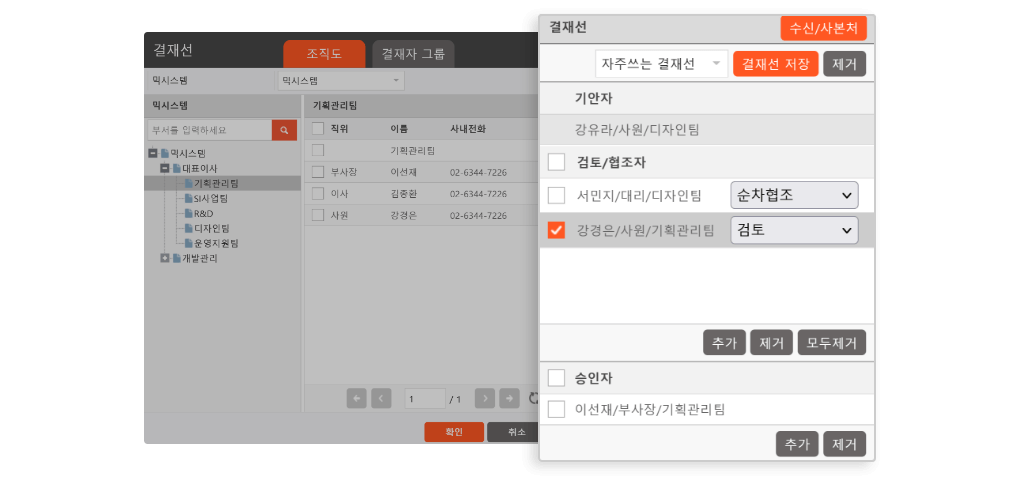
Task: Click 추가 in the 승인자 section
Action: click(x=797, y=444)
